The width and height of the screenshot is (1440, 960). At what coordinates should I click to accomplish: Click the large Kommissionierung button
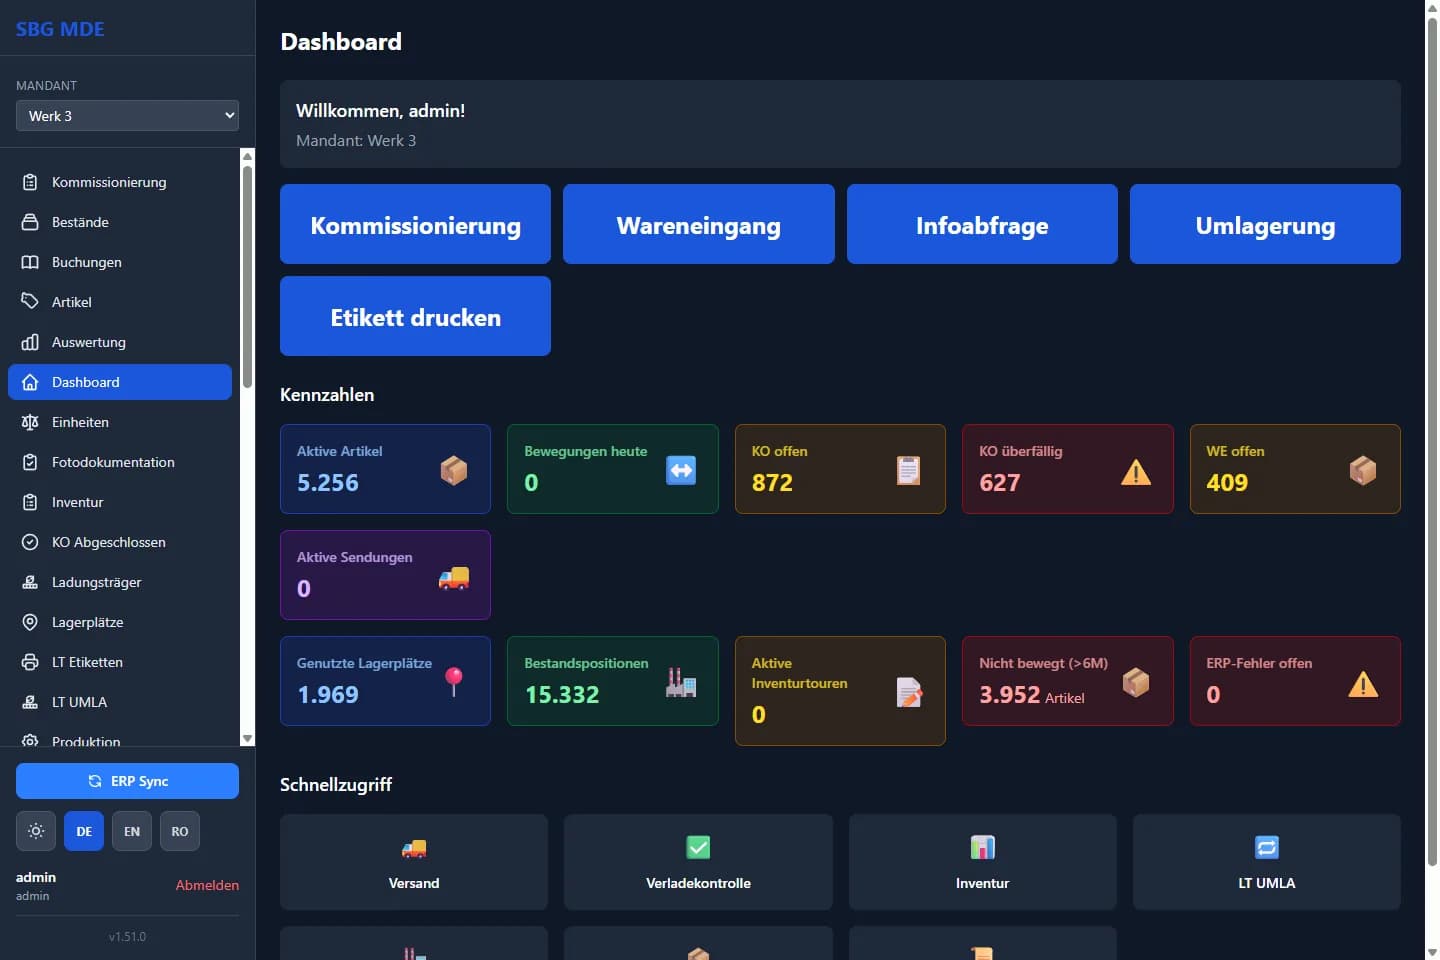[415, 224]
